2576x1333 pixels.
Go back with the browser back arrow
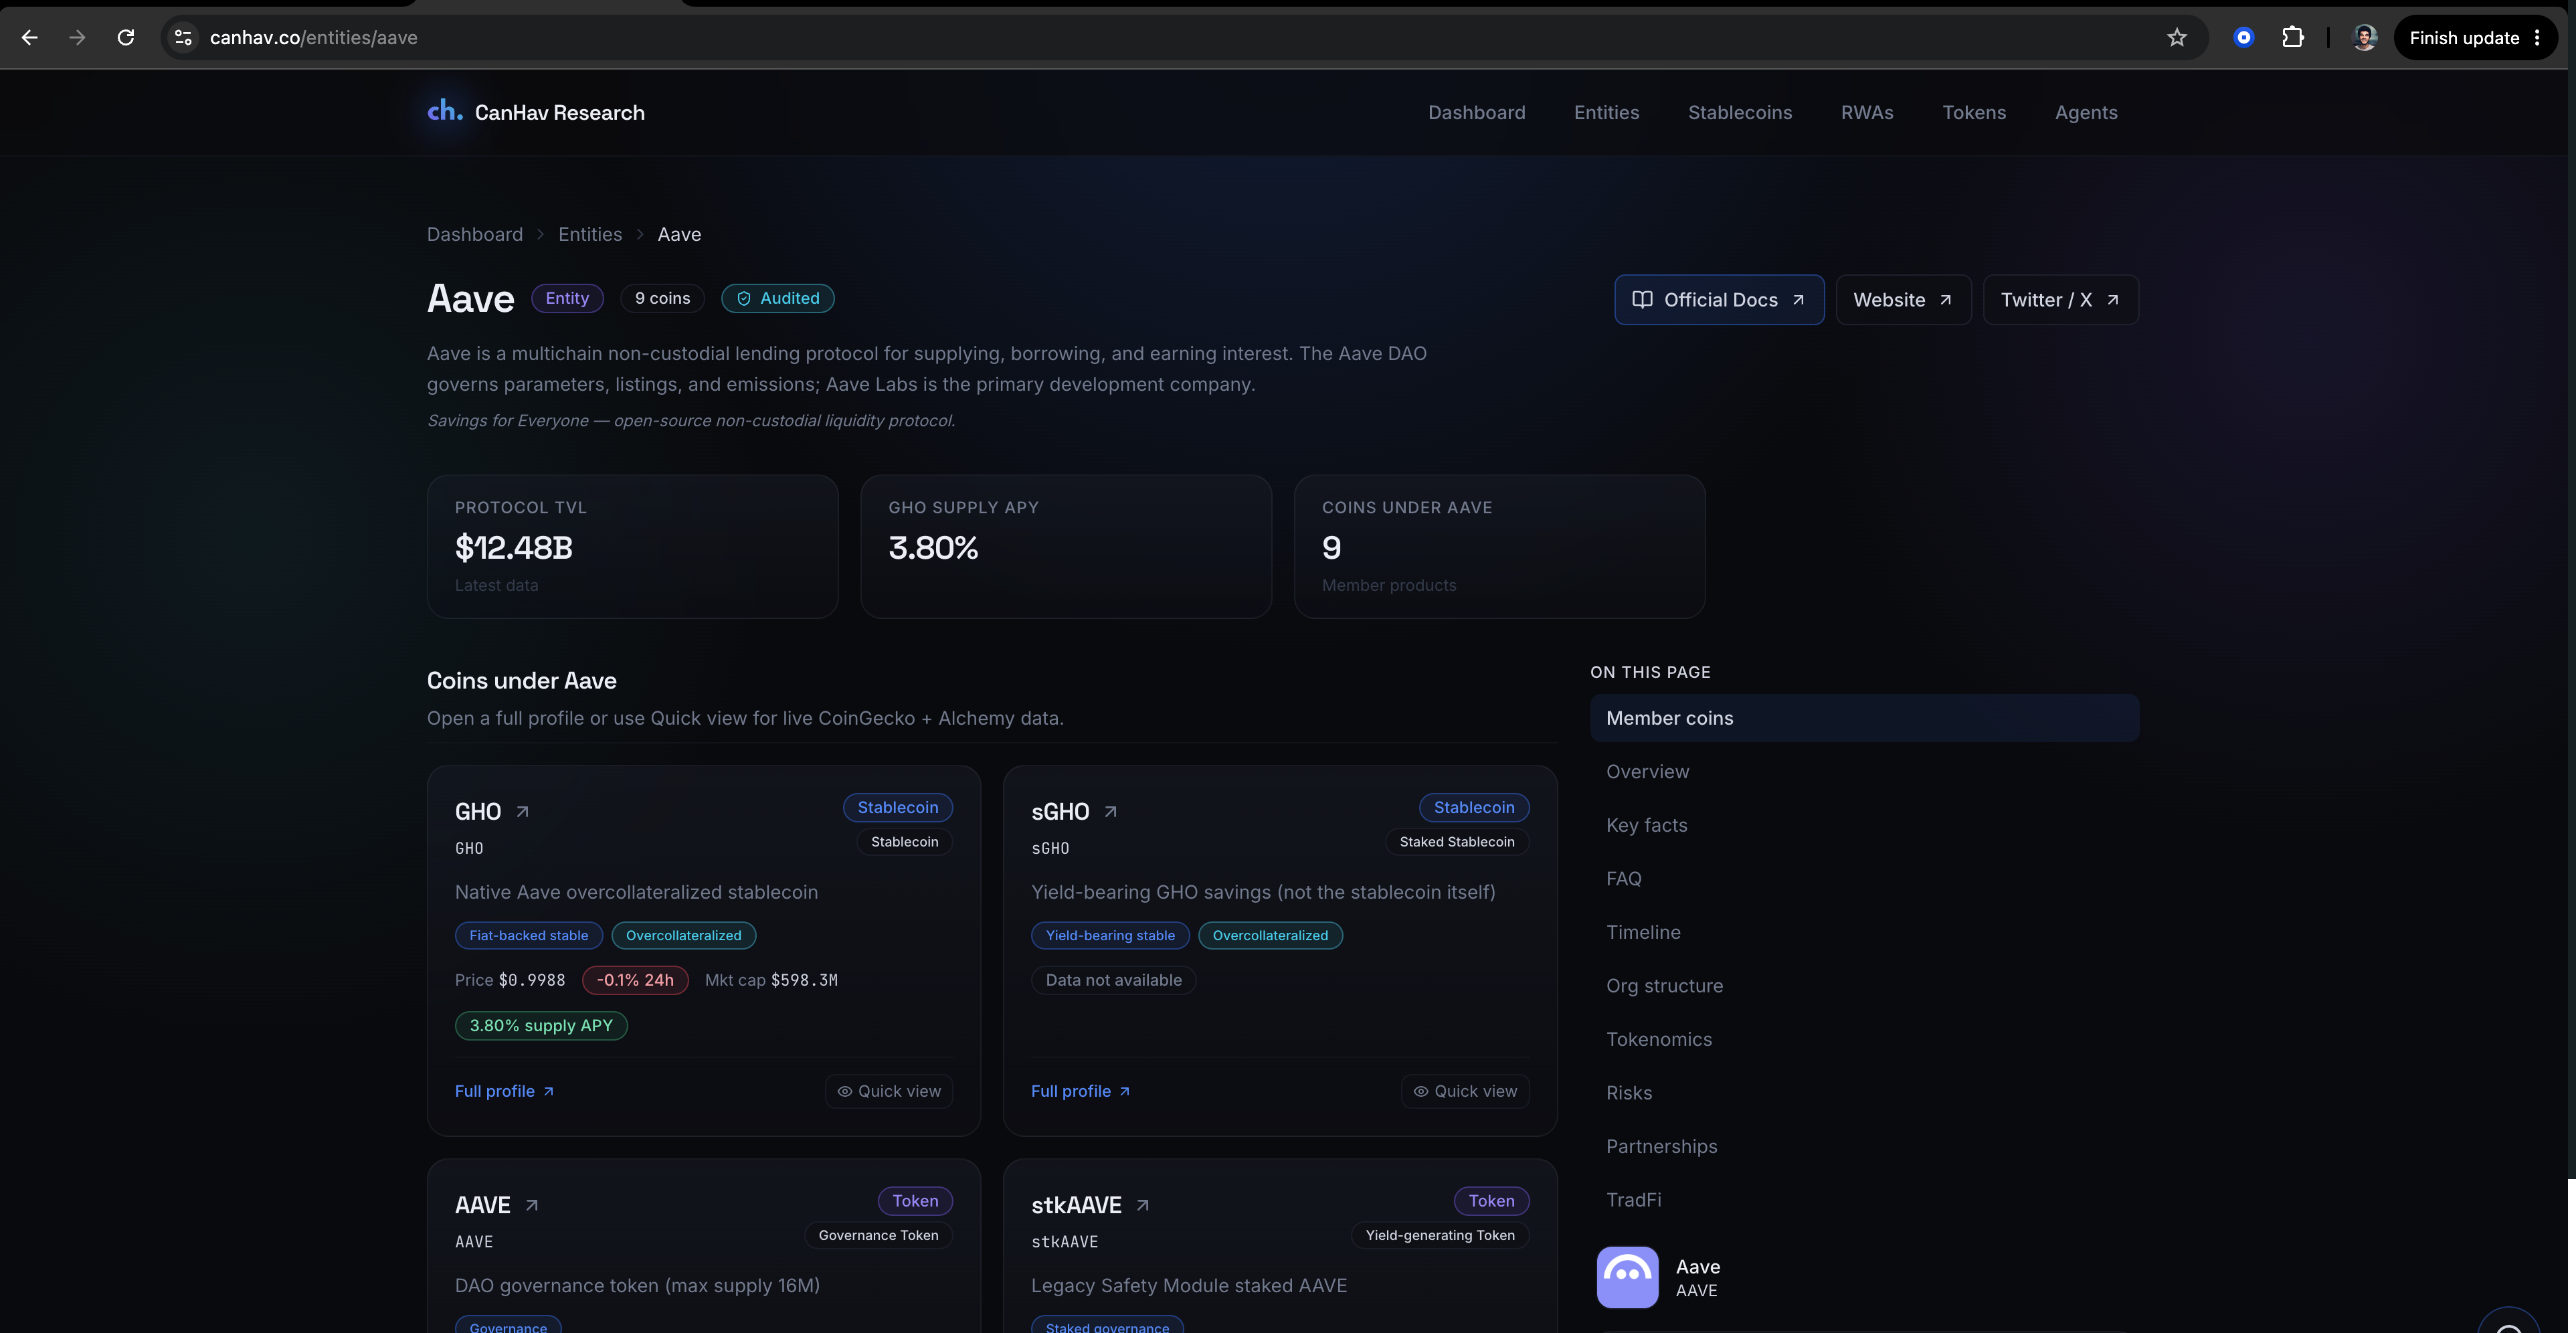click(30, 38)
